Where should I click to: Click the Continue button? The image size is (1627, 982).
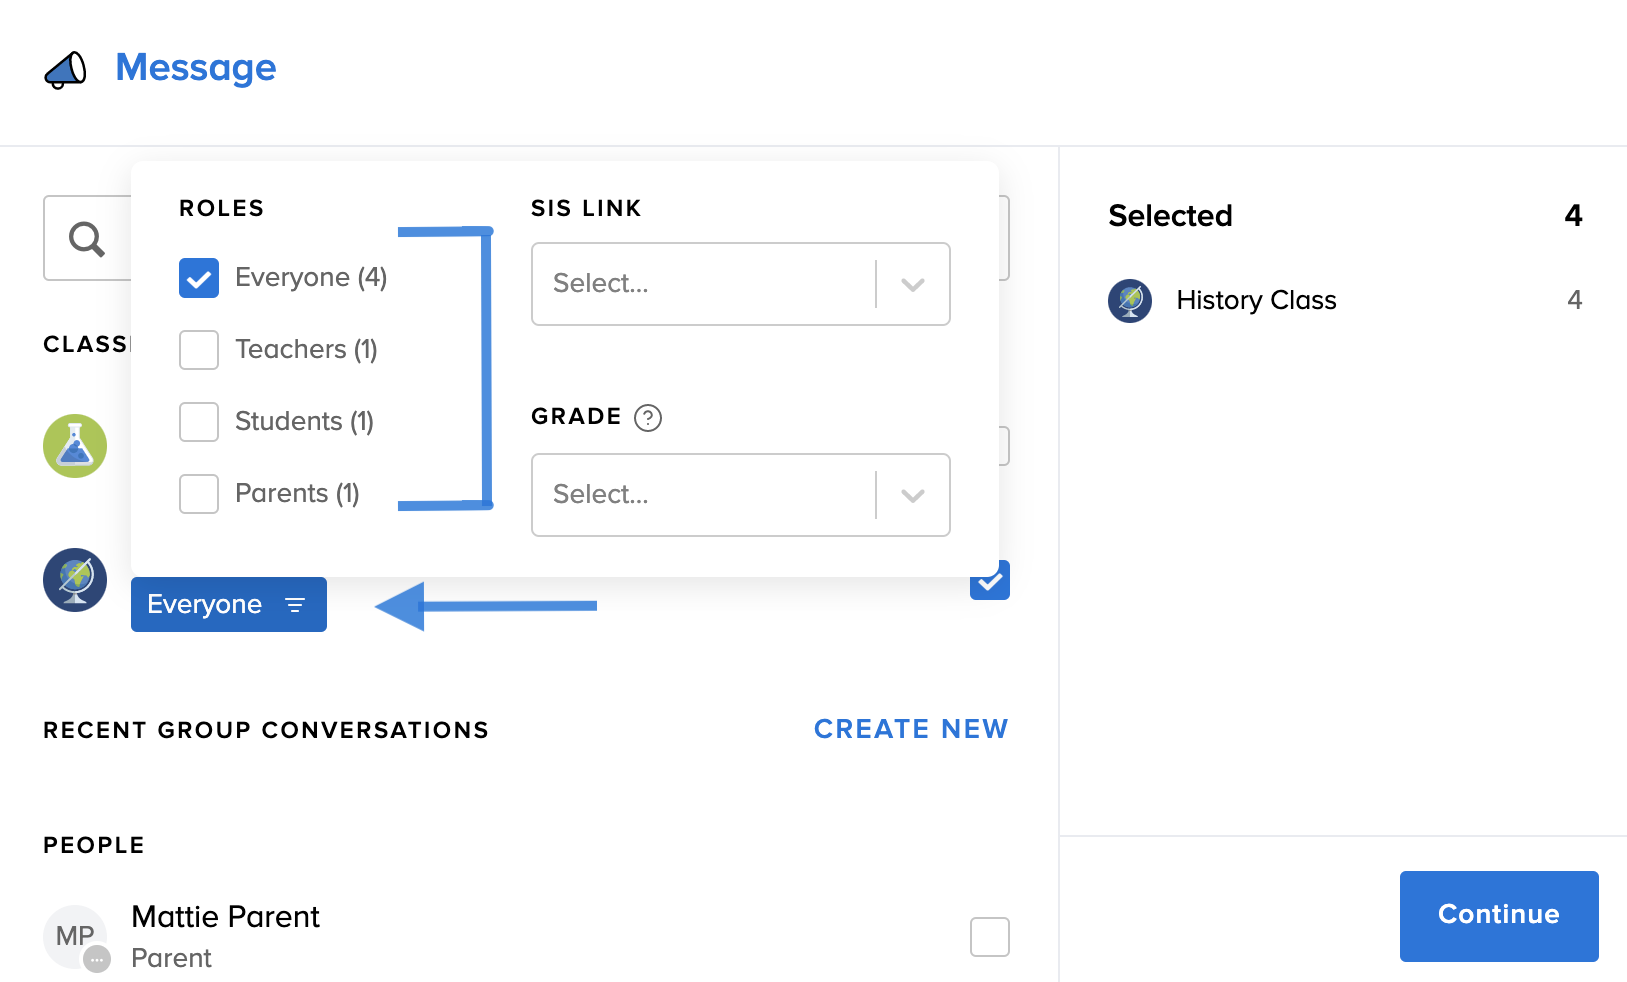[x=1498, y=915]
